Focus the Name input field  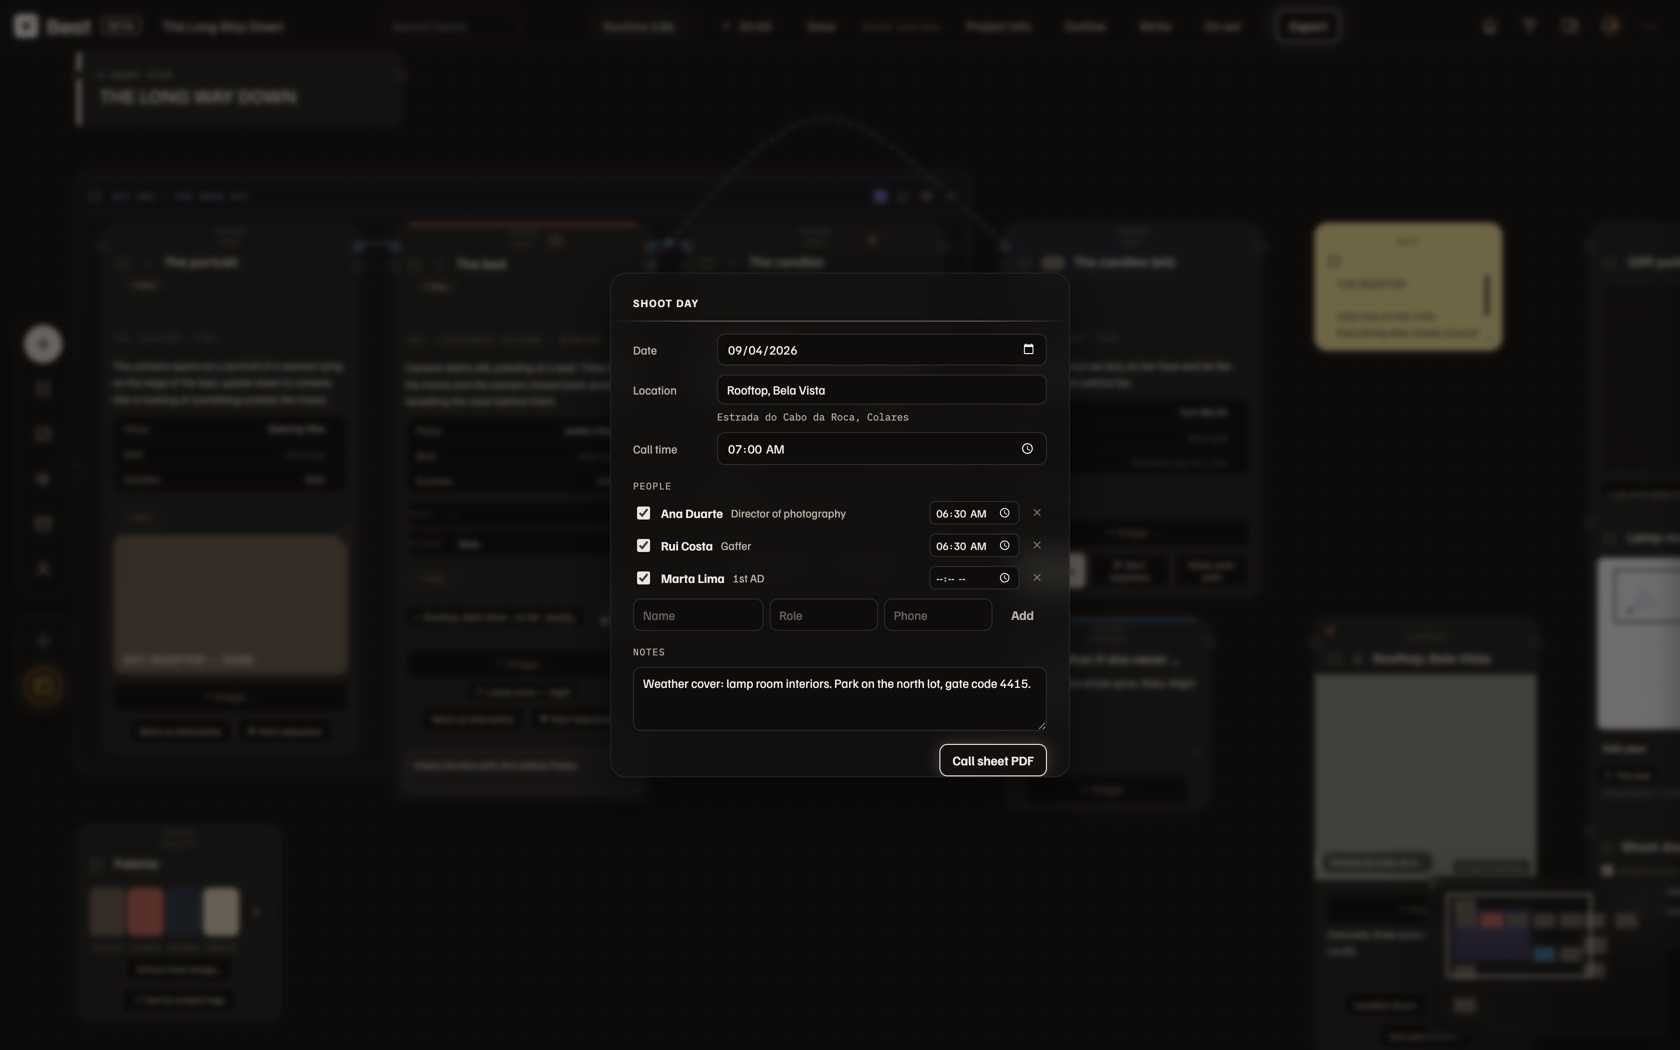pyautogui.click(x=698, y=615)
